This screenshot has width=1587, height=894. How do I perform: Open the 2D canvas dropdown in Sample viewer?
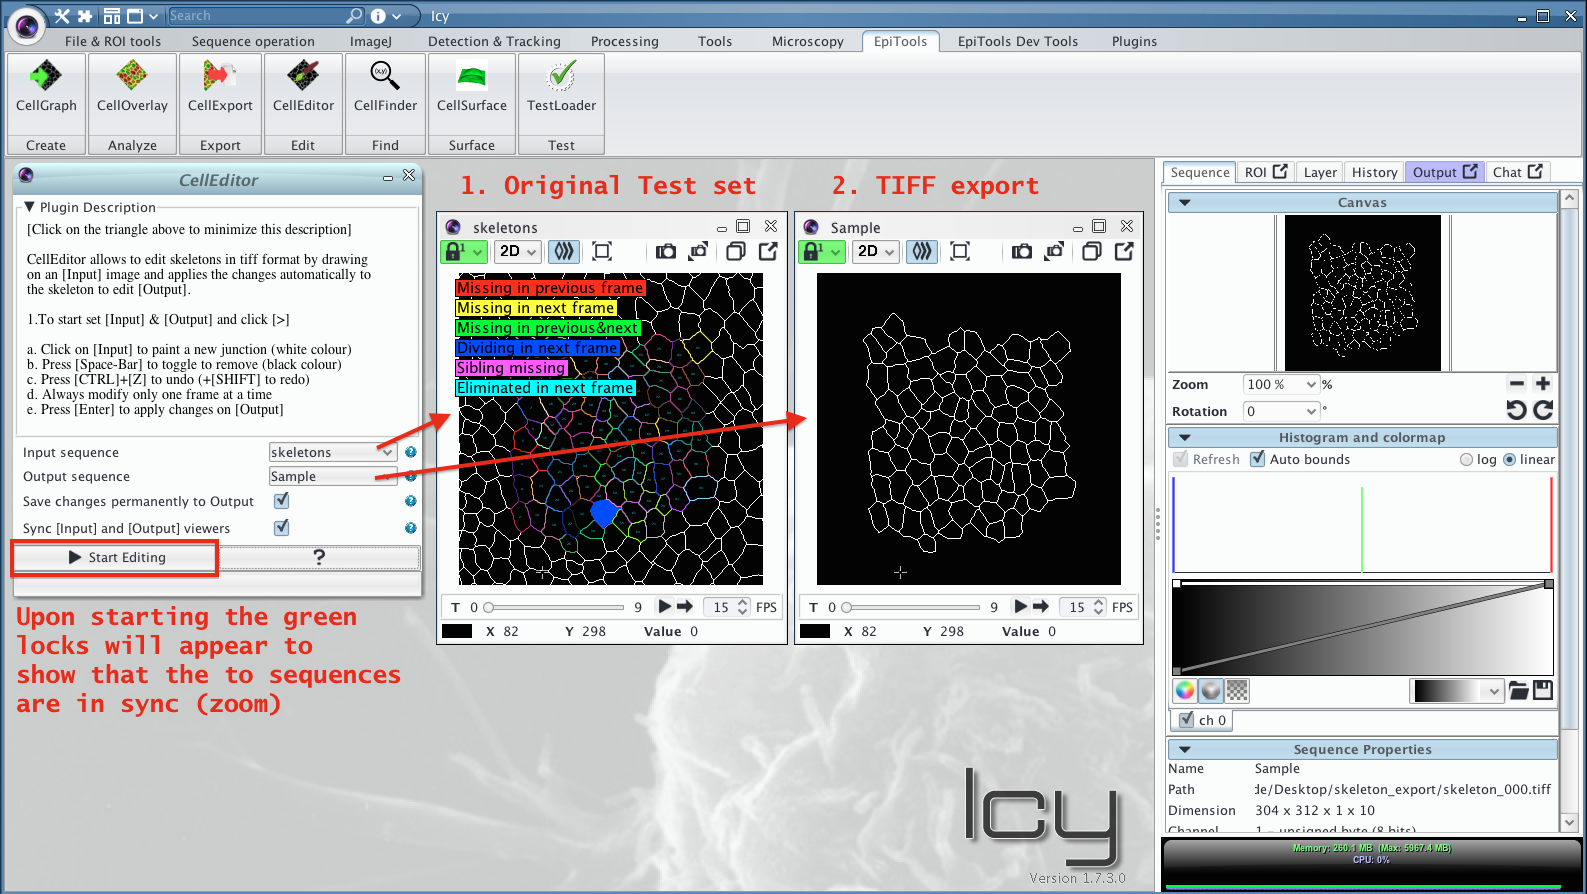(x=876, y=252)
